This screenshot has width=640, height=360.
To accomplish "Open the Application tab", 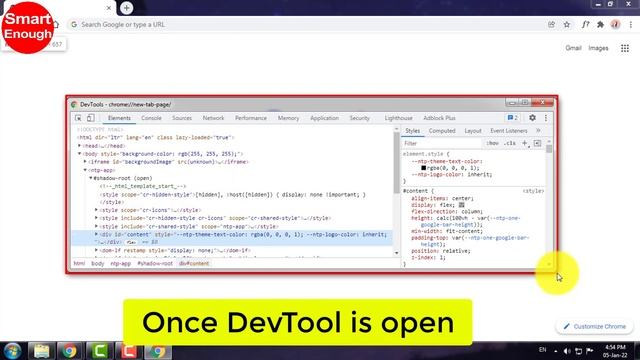I will point(324,118).
